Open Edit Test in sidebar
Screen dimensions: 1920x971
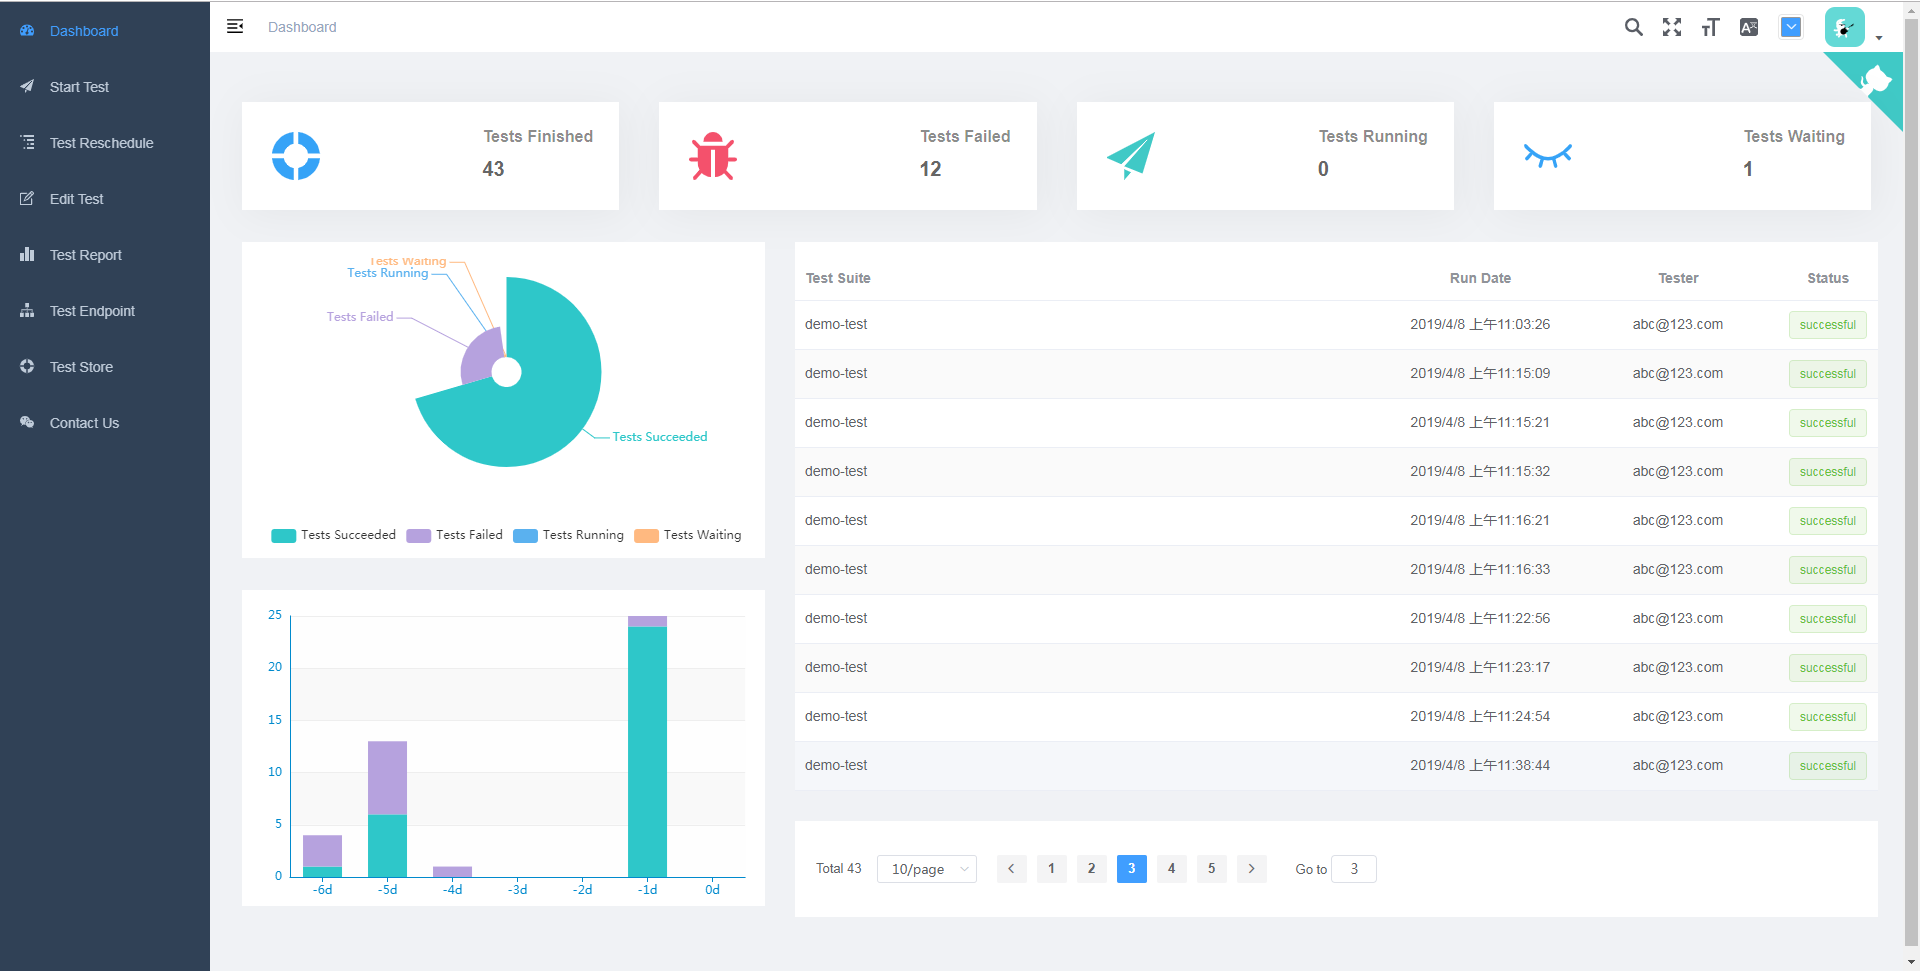pos(105,199)
